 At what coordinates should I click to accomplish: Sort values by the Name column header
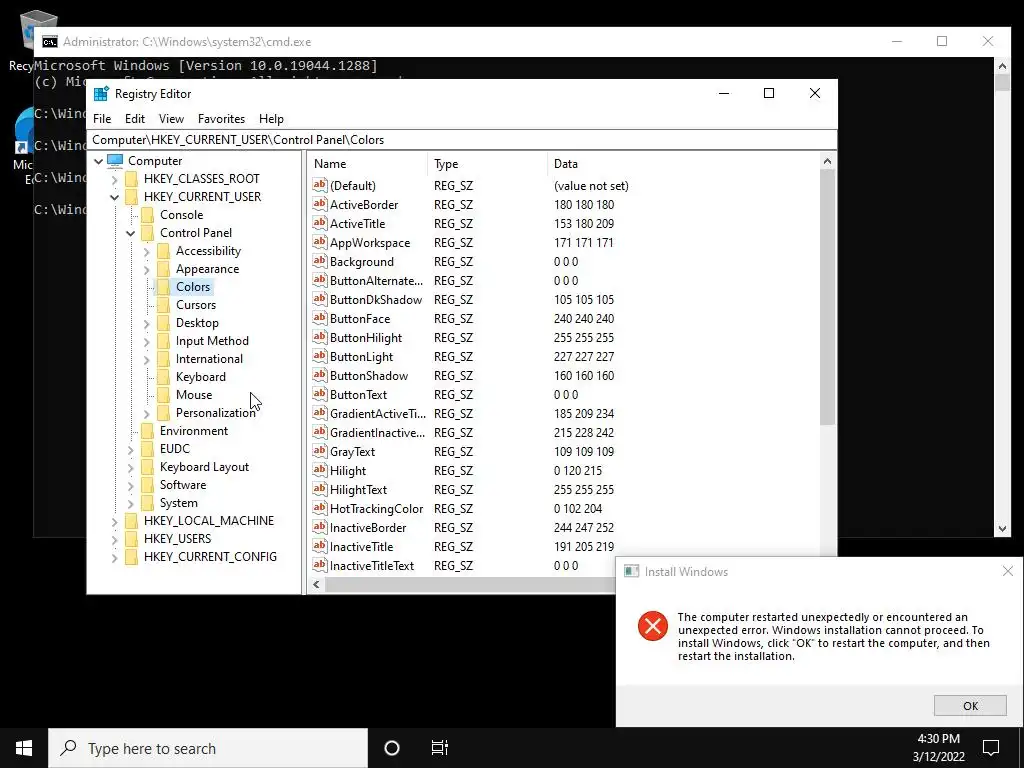(368, 164)
